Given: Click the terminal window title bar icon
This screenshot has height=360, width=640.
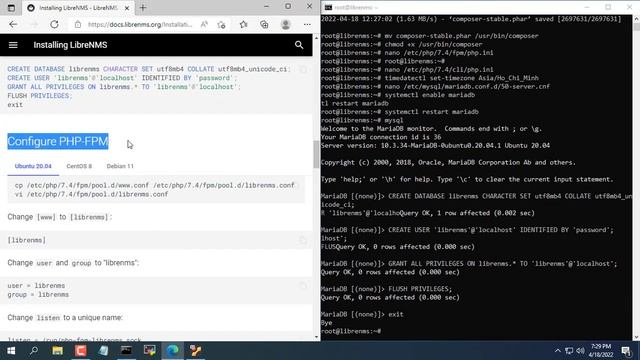Looking at the screenshot, I should click(328, 7).
